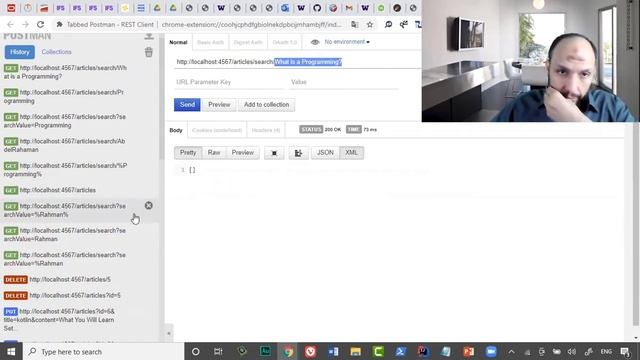The width and height of the screenshot is (640, 360).
Task: Select the response Preview view
Action: click(242, 153)
